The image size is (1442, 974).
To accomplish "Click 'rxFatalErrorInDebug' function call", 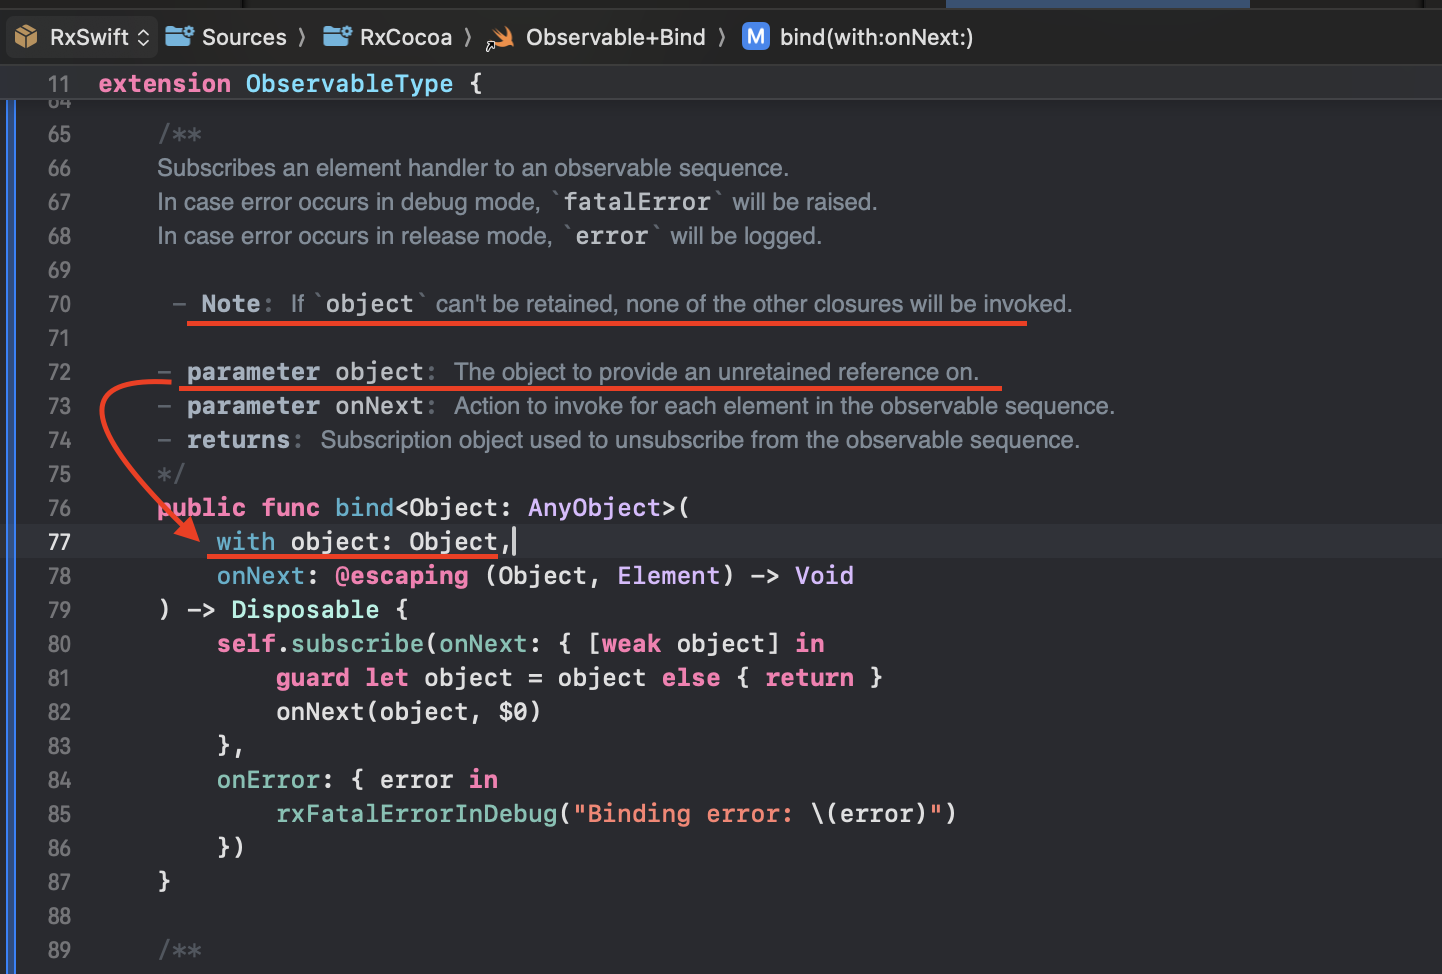I will (x=416, y=814).
